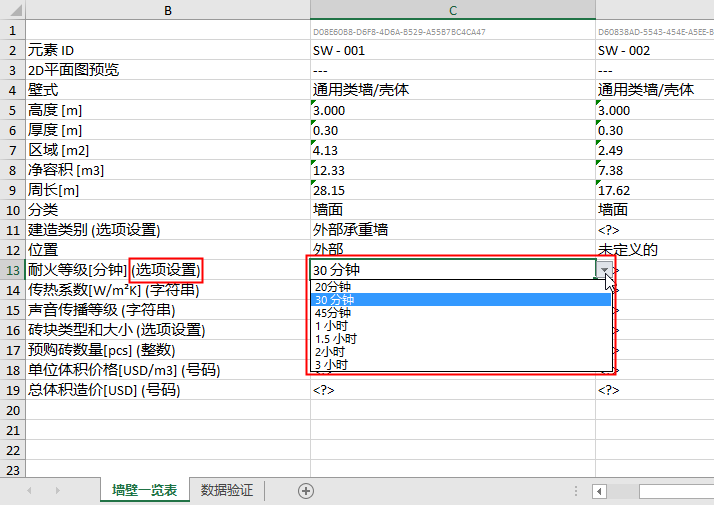
Task: Click the <?> cell in row 19 column C
Action: pyautogui.click(x=453, y=390)
